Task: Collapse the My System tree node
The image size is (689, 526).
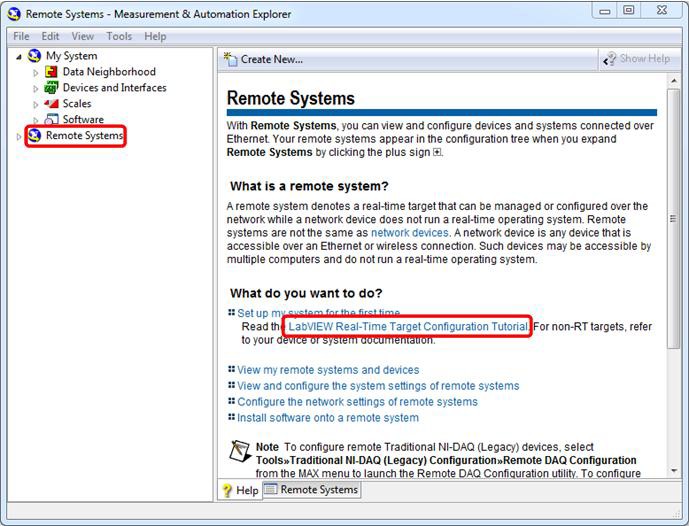Action: (19, 57)
